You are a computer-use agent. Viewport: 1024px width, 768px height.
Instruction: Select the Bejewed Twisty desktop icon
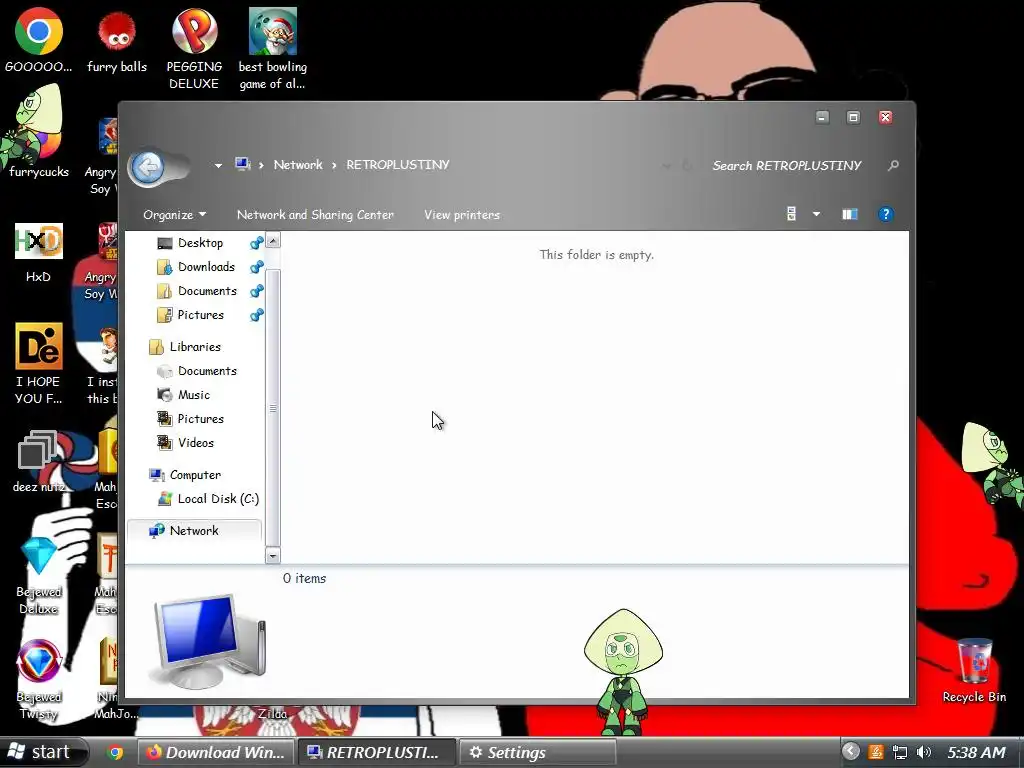click(x=39, y=680)
